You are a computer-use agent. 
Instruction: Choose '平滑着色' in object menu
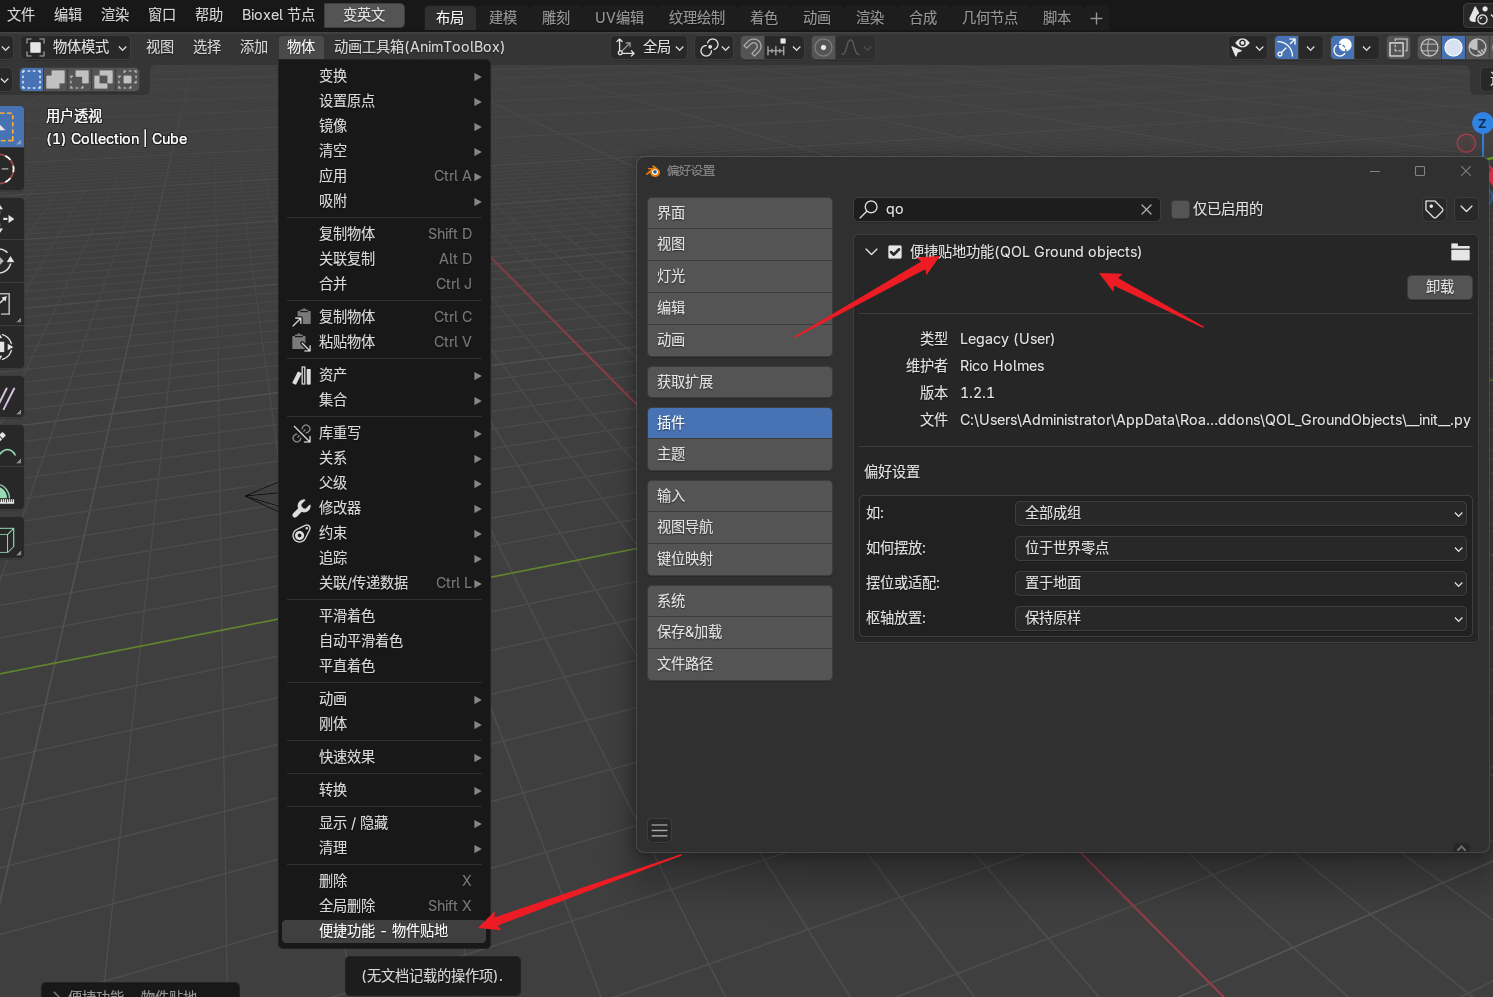click(384, 616)
